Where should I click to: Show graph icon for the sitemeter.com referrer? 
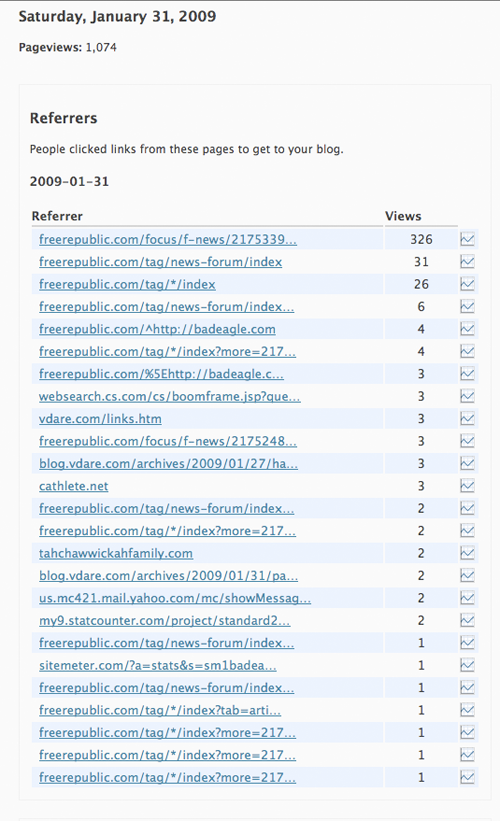click(x=467, y=665)
